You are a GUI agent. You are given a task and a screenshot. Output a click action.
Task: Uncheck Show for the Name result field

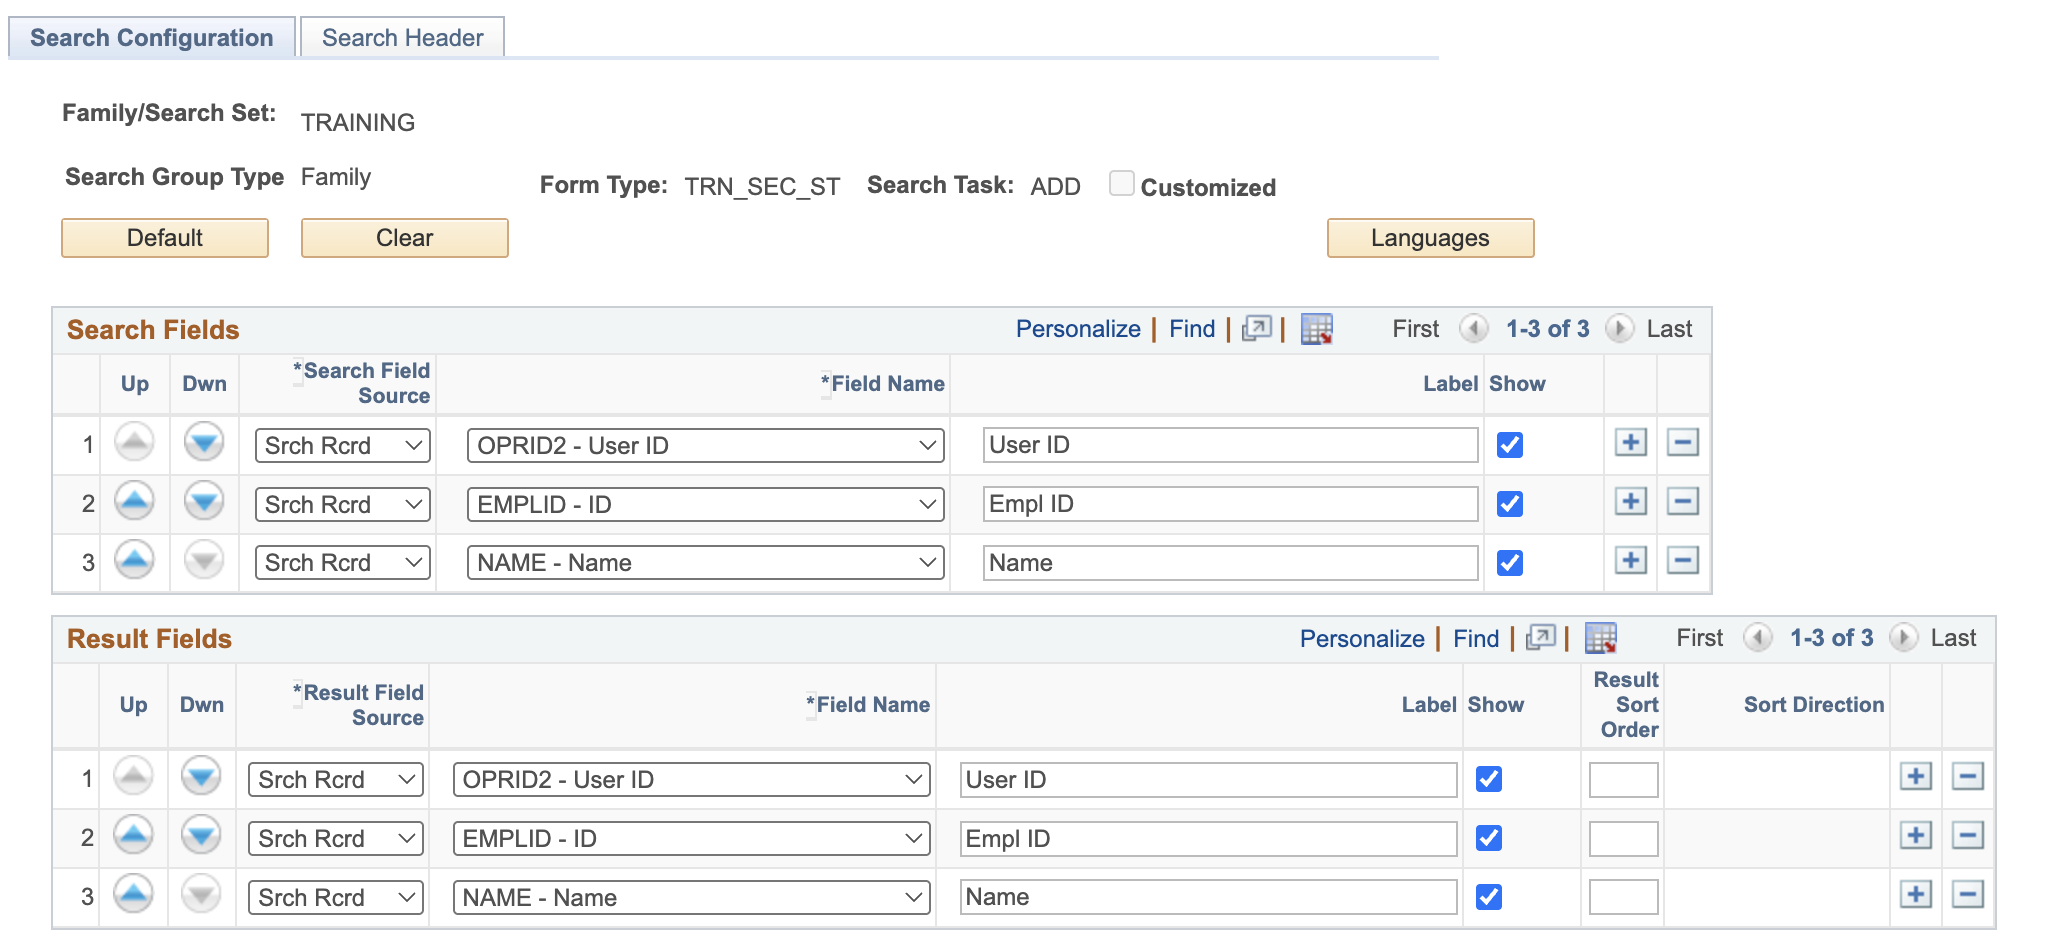(1489, 896)
